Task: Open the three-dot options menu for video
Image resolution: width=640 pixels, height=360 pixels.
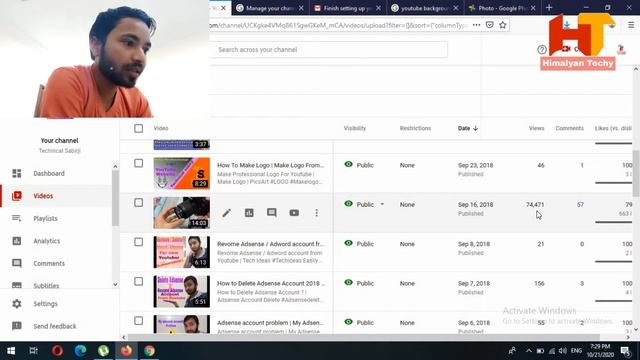Action: coord(316,213)
